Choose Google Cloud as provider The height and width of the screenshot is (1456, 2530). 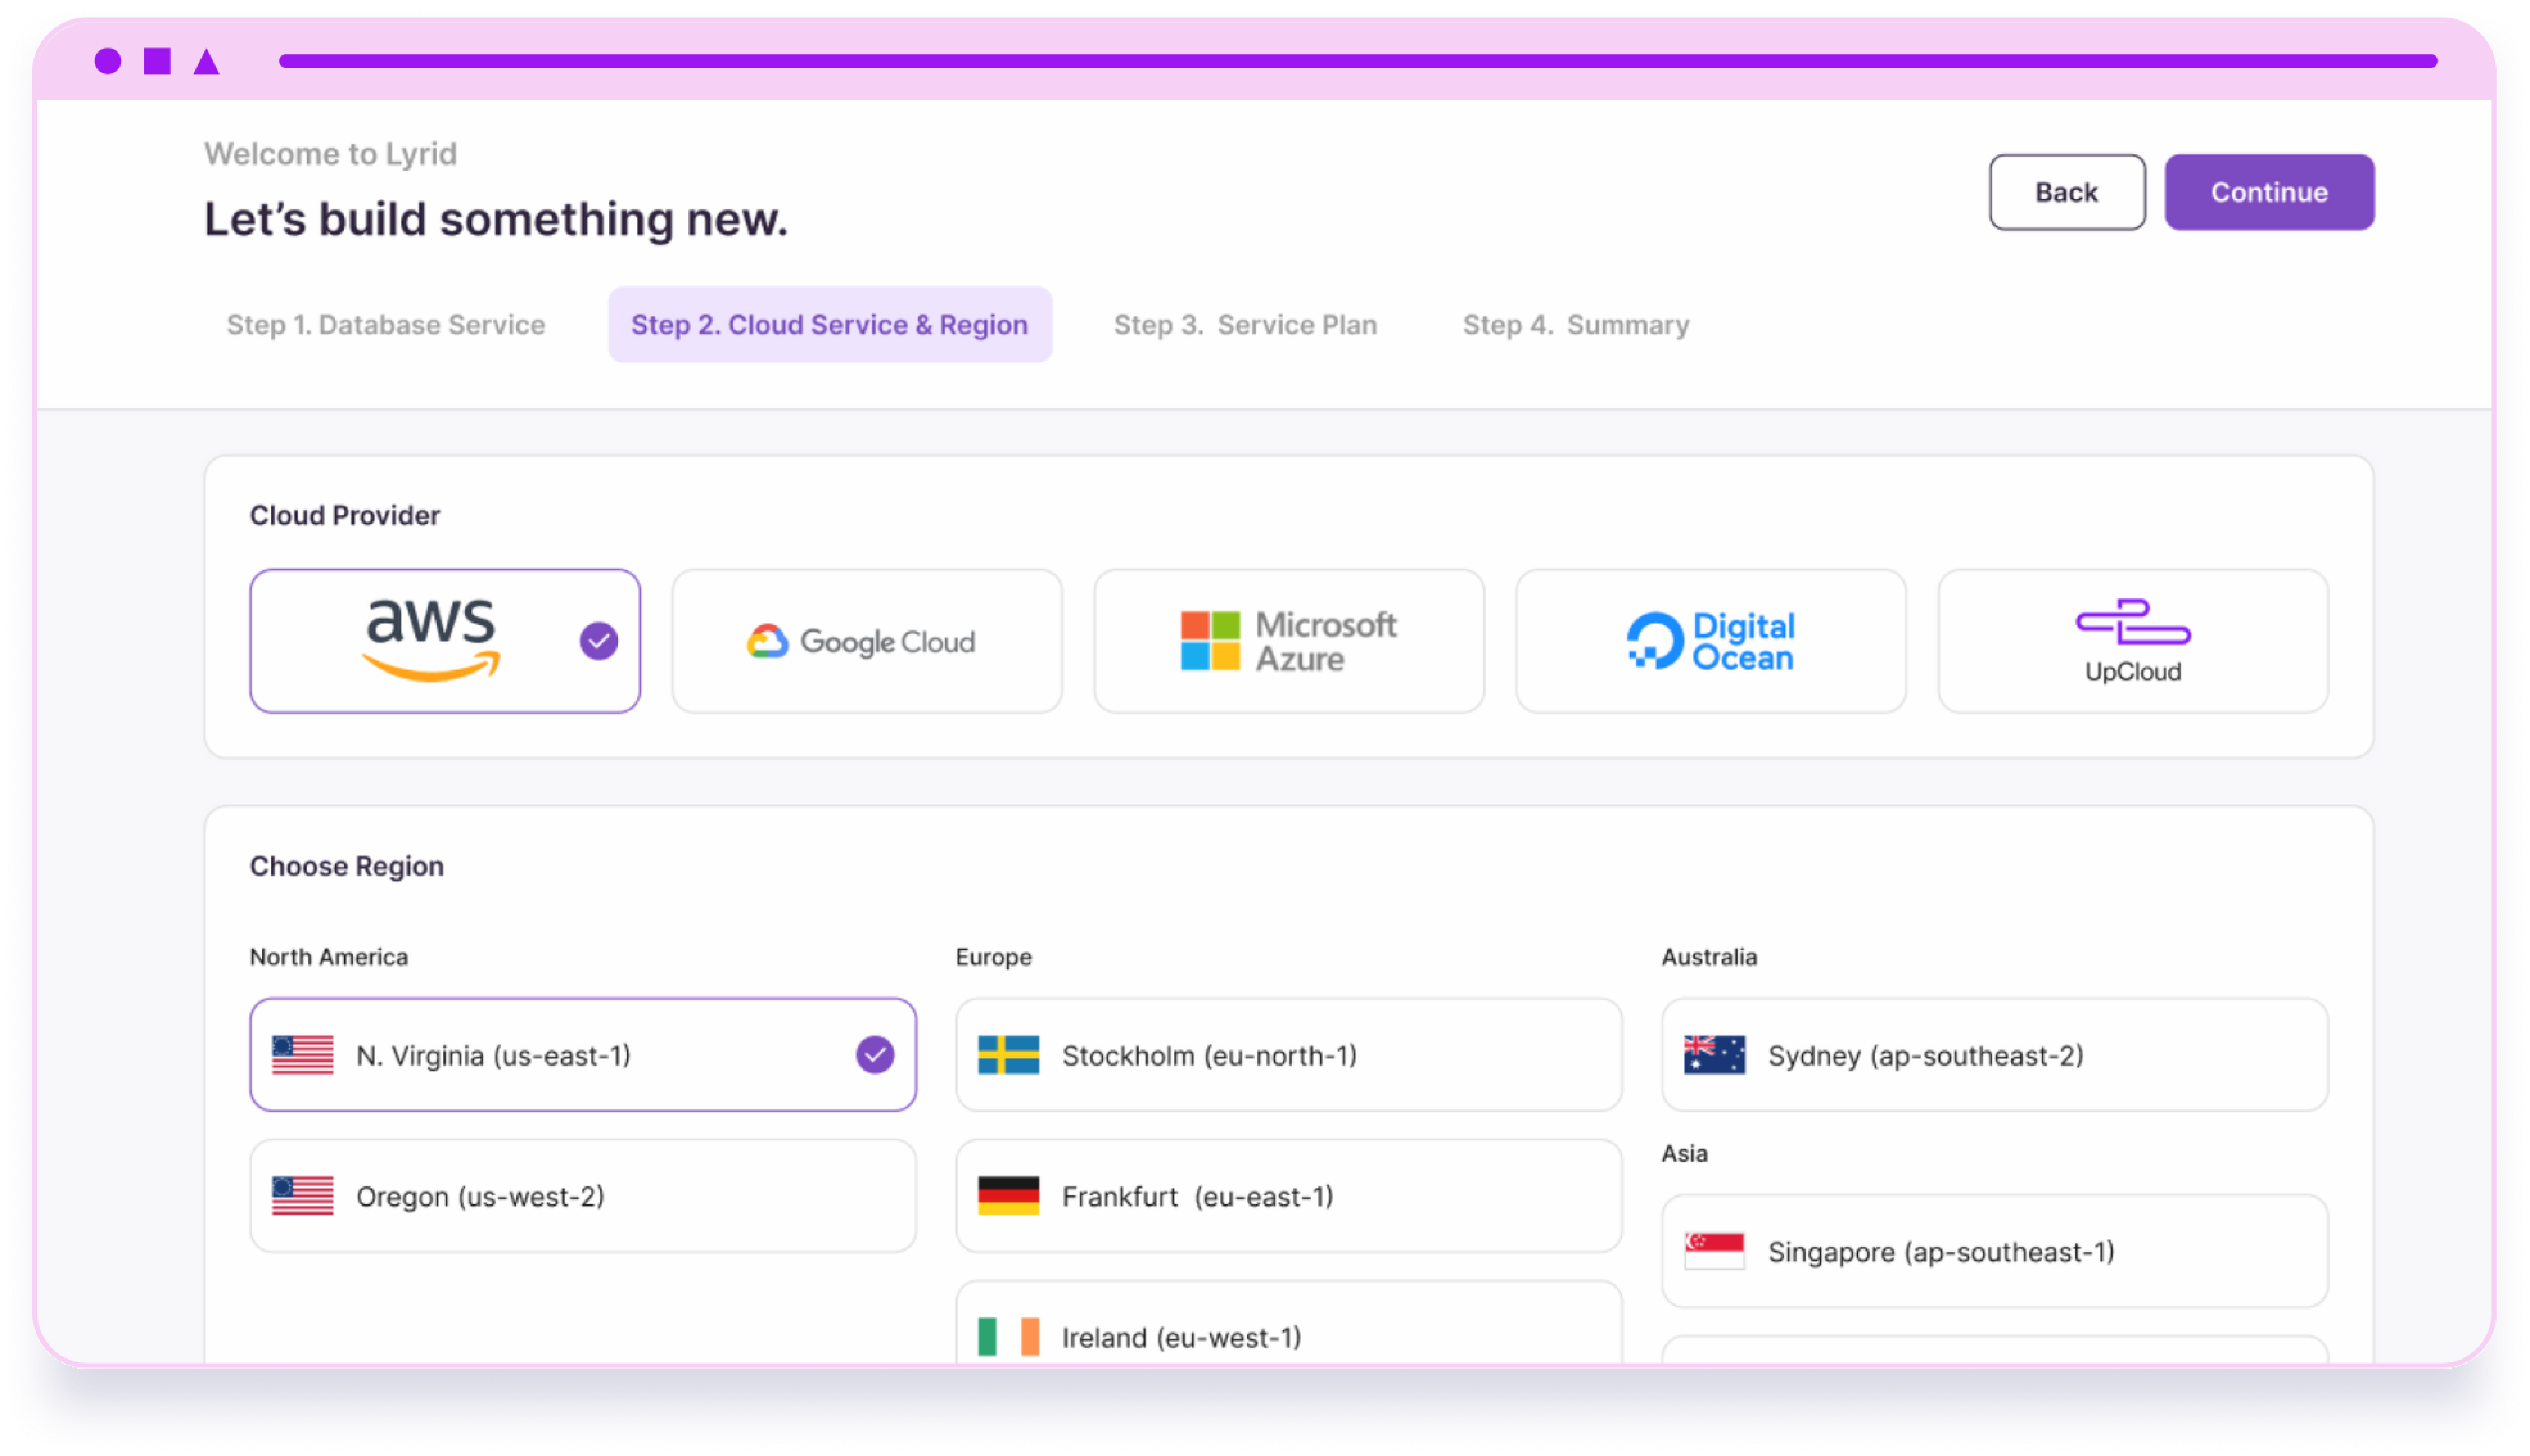click(867, 641)
